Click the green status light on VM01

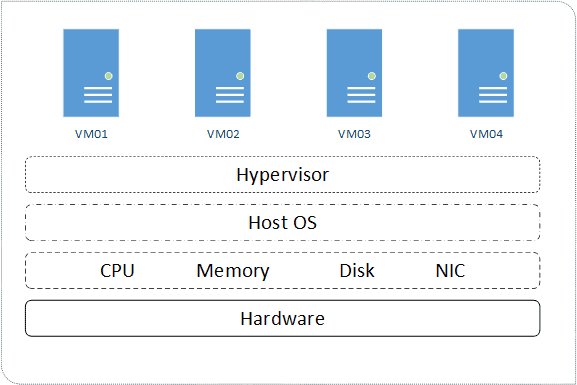(x=109, y=76)
